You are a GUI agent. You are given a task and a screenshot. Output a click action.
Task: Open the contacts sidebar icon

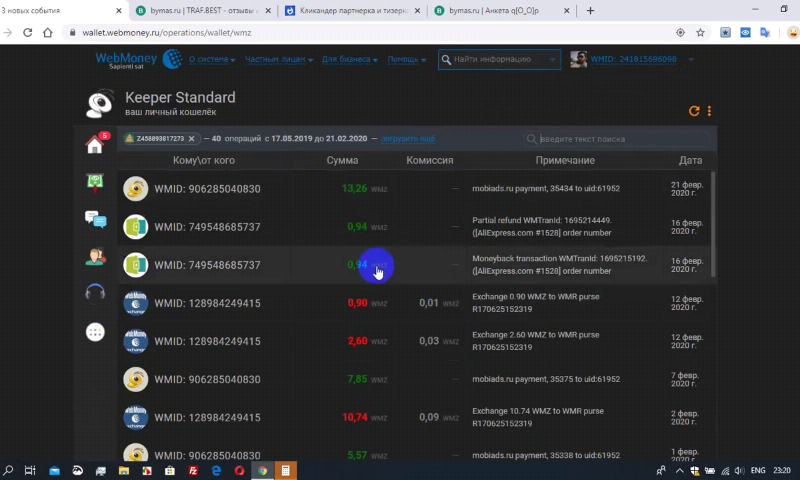click(96, 257)
